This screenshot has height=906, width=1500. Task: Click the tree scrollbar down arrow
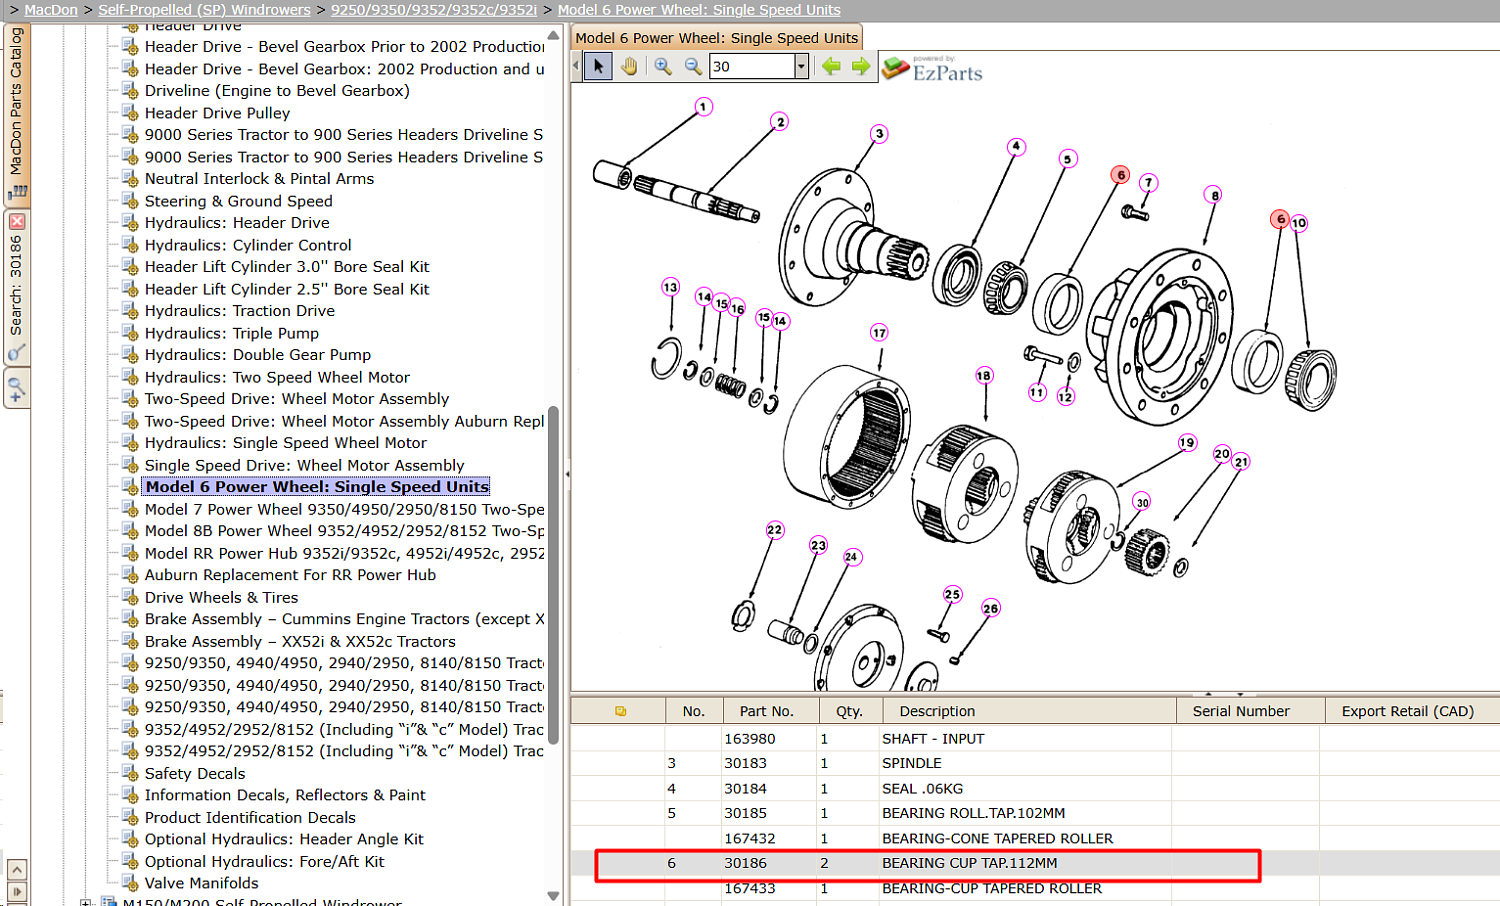click(x=554, y=895)
